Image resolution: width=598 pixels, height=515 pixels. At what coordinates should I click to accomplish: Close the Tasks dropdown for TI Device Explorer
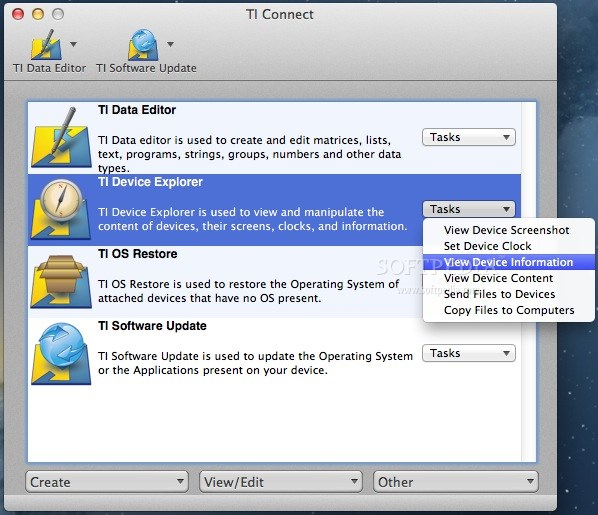(x=469, y=209)
